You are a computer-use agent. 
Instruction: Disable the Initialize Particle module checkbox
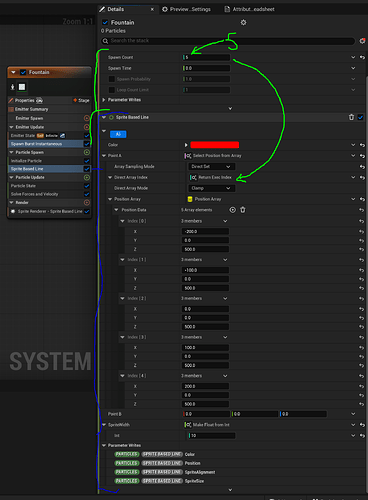point(87,161)
